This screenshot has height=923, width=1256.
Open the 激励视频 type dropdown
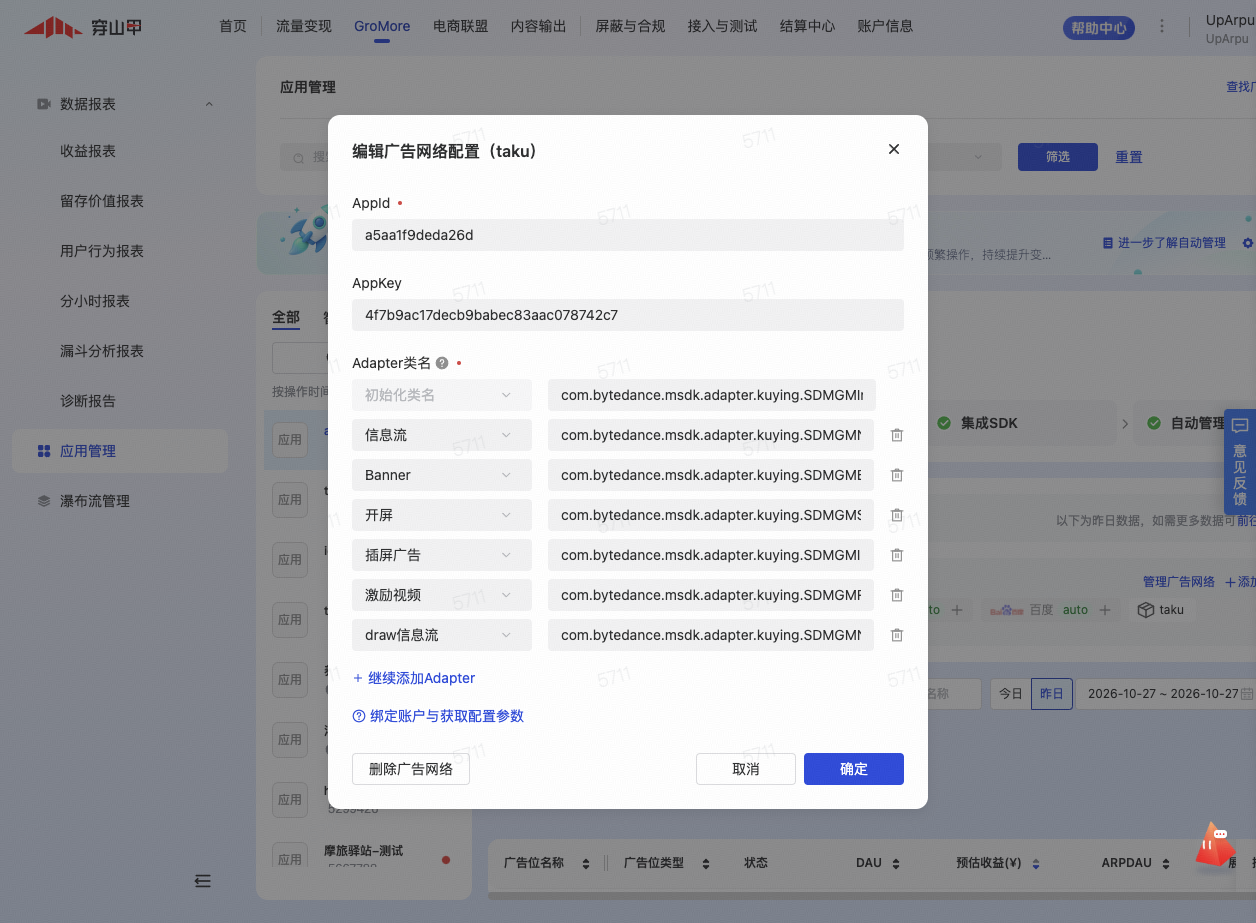tap(442, 595)
